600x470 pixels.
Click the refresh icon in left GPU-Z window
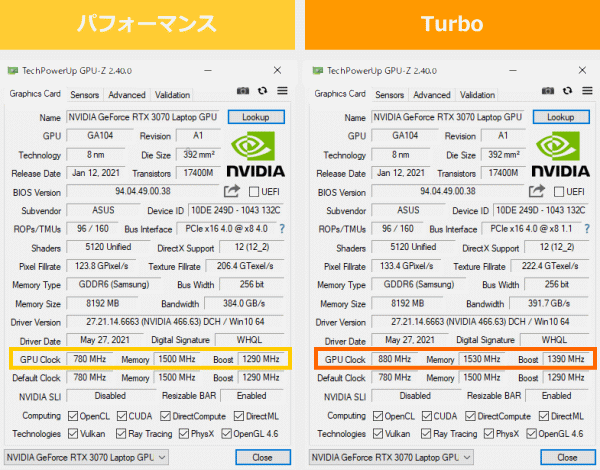[x=262, y=91]
